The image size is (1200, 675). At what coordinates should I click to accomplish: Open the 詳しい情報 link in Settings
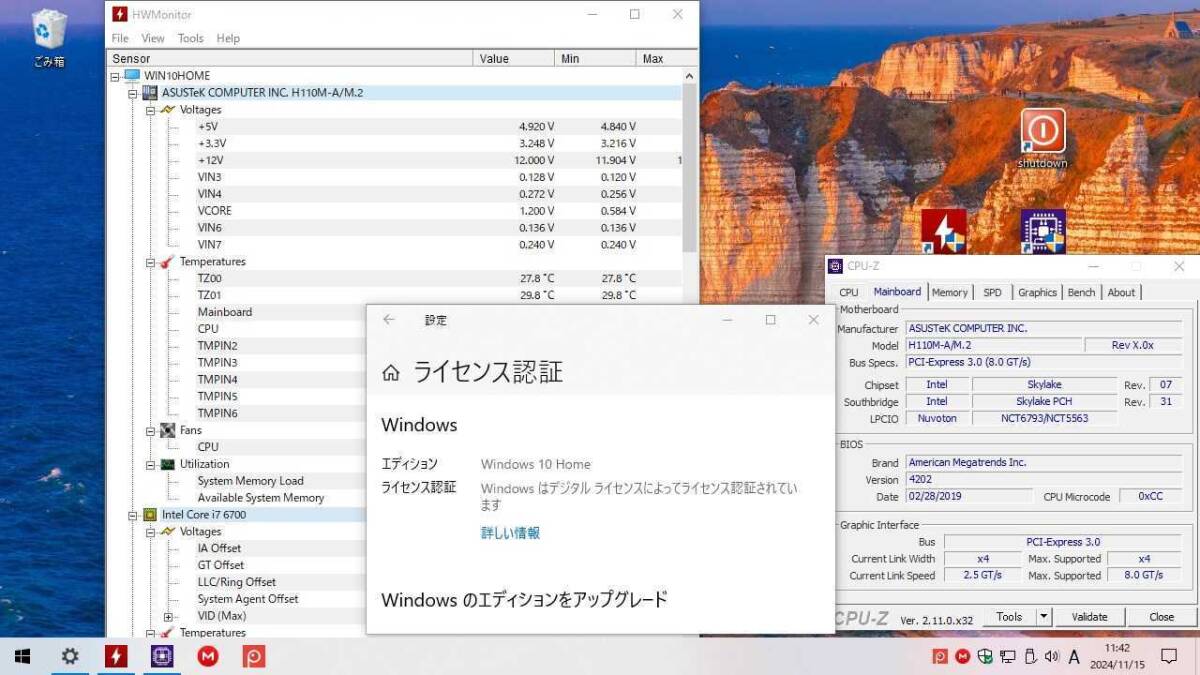coord(510,533)
